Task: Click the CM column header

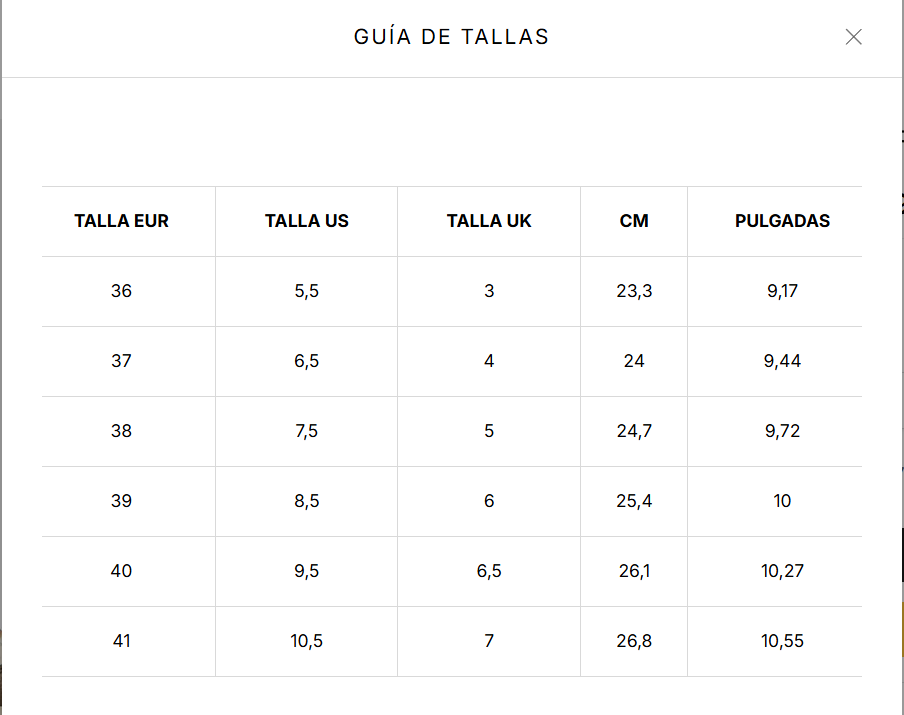Action: [634, 221]
